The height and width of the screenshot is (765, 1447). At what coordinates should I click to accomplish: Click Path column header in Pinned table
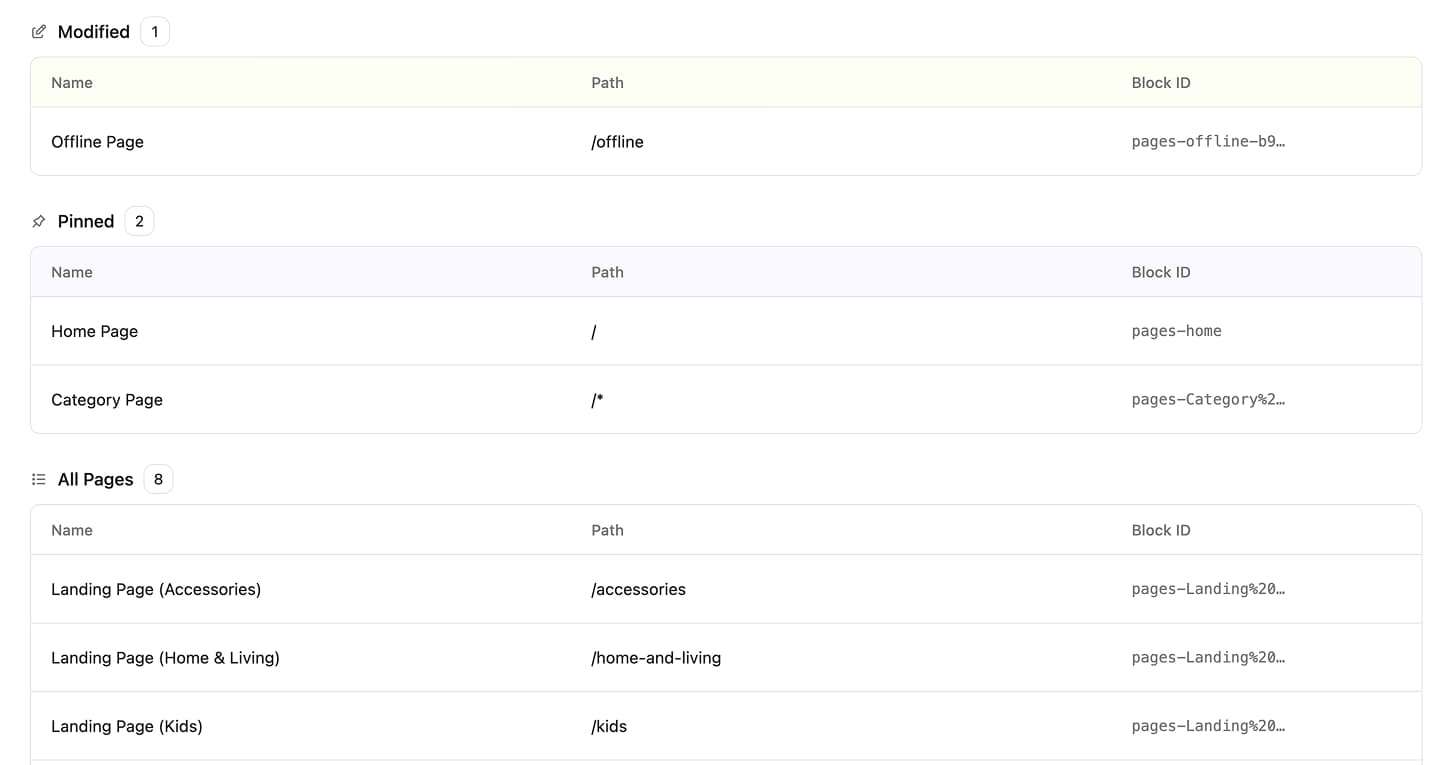(x=607, y=272)
